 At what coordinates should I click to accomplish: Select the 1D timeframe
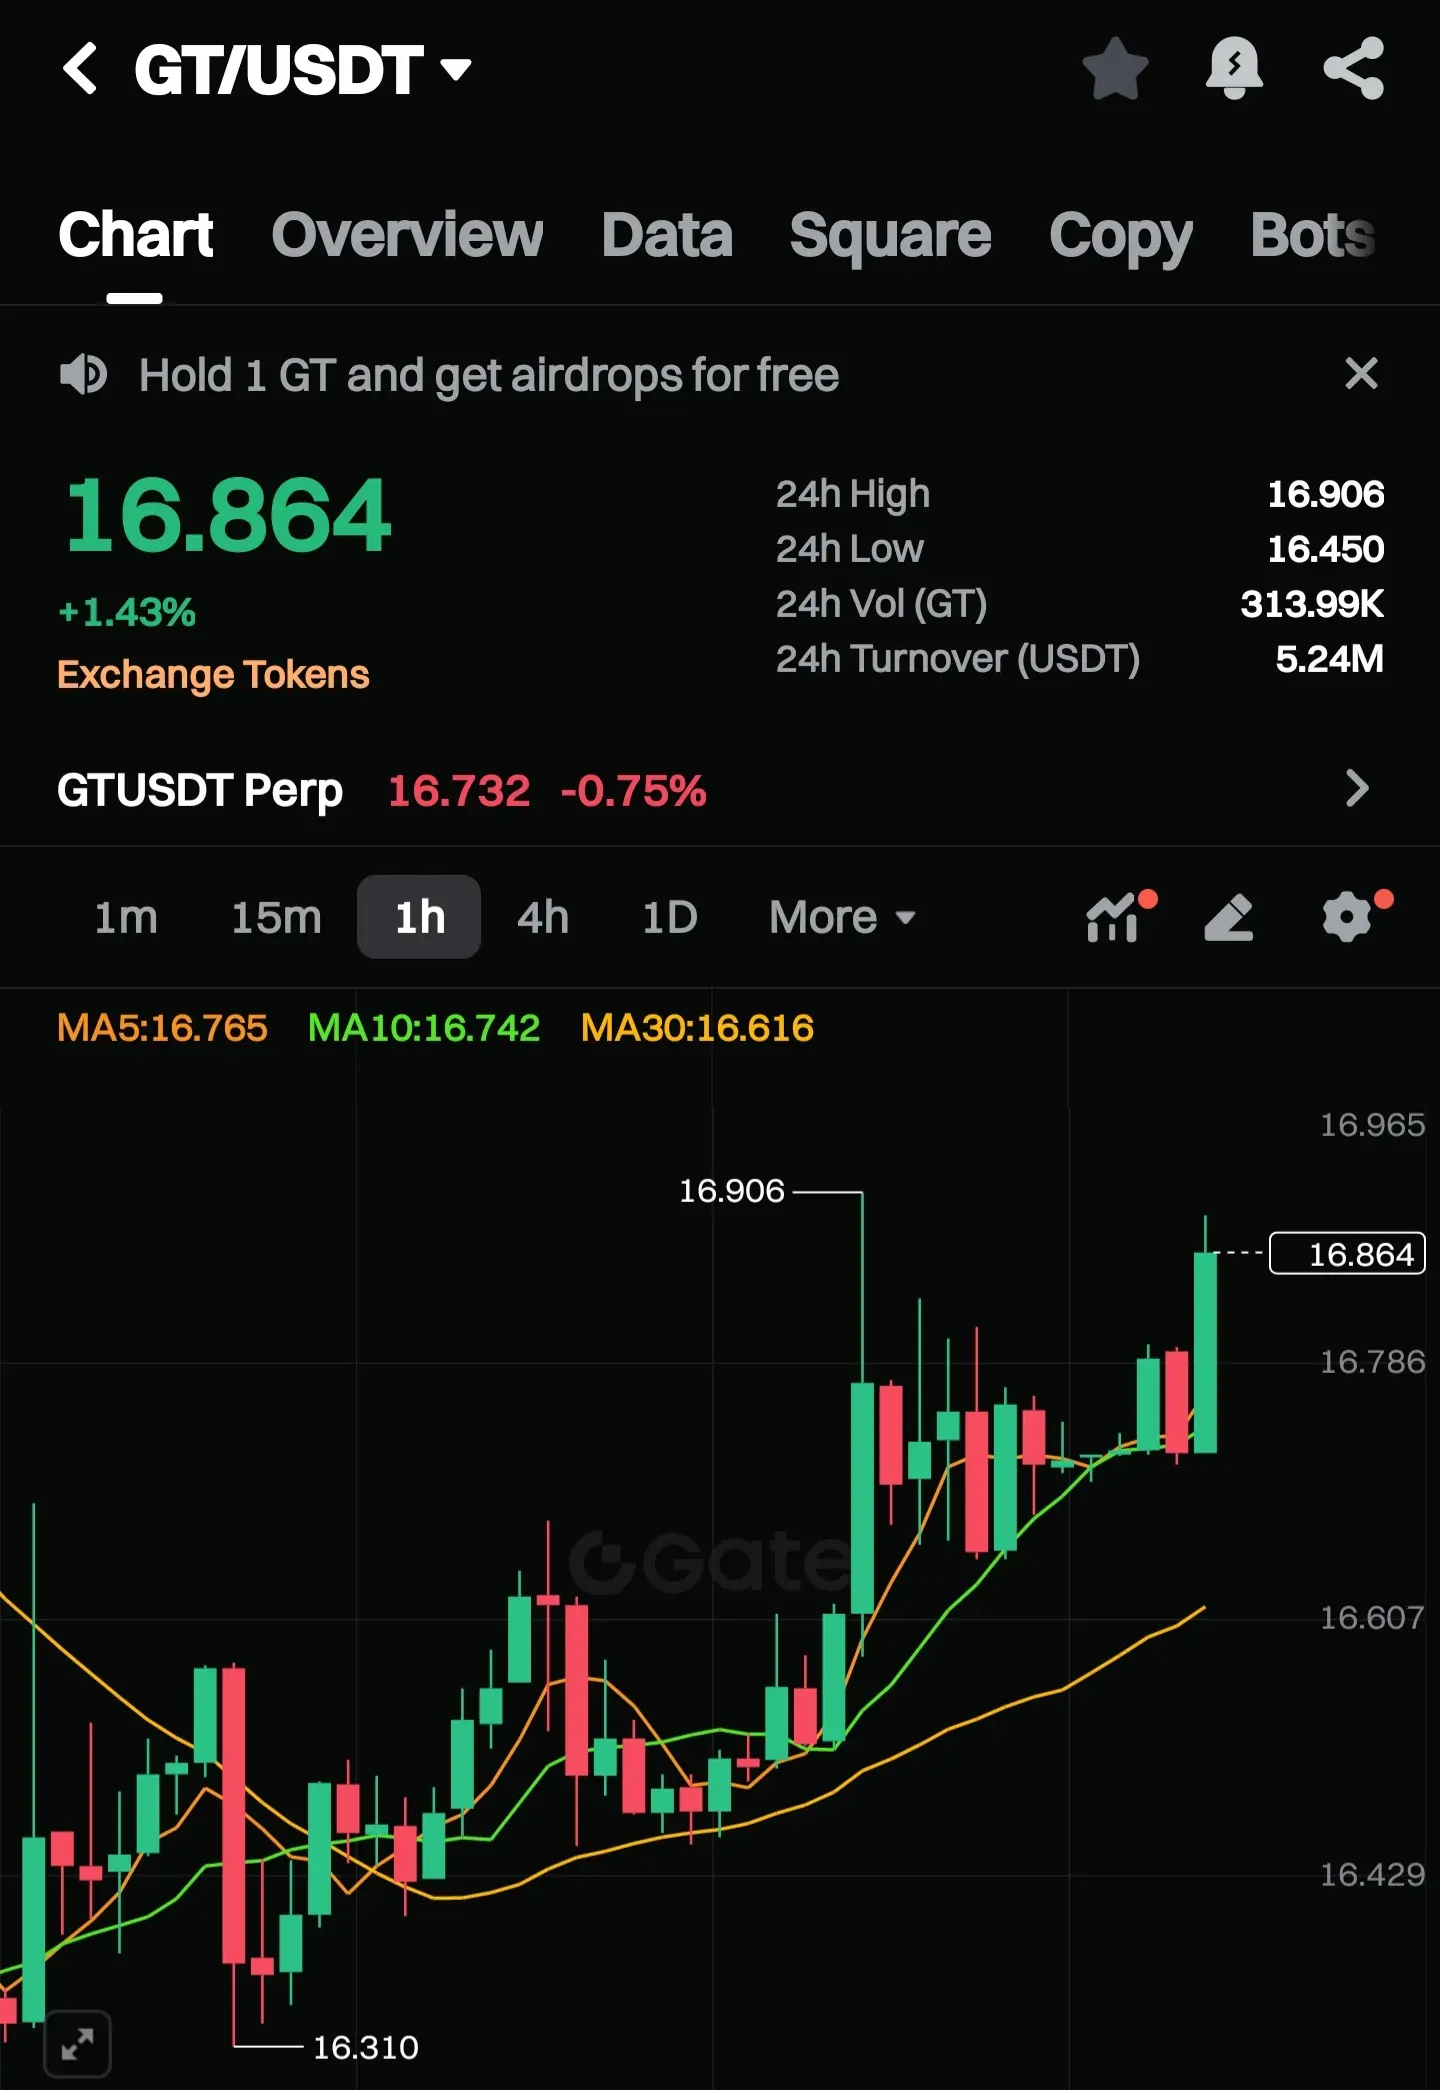click(x=669, y=917)
